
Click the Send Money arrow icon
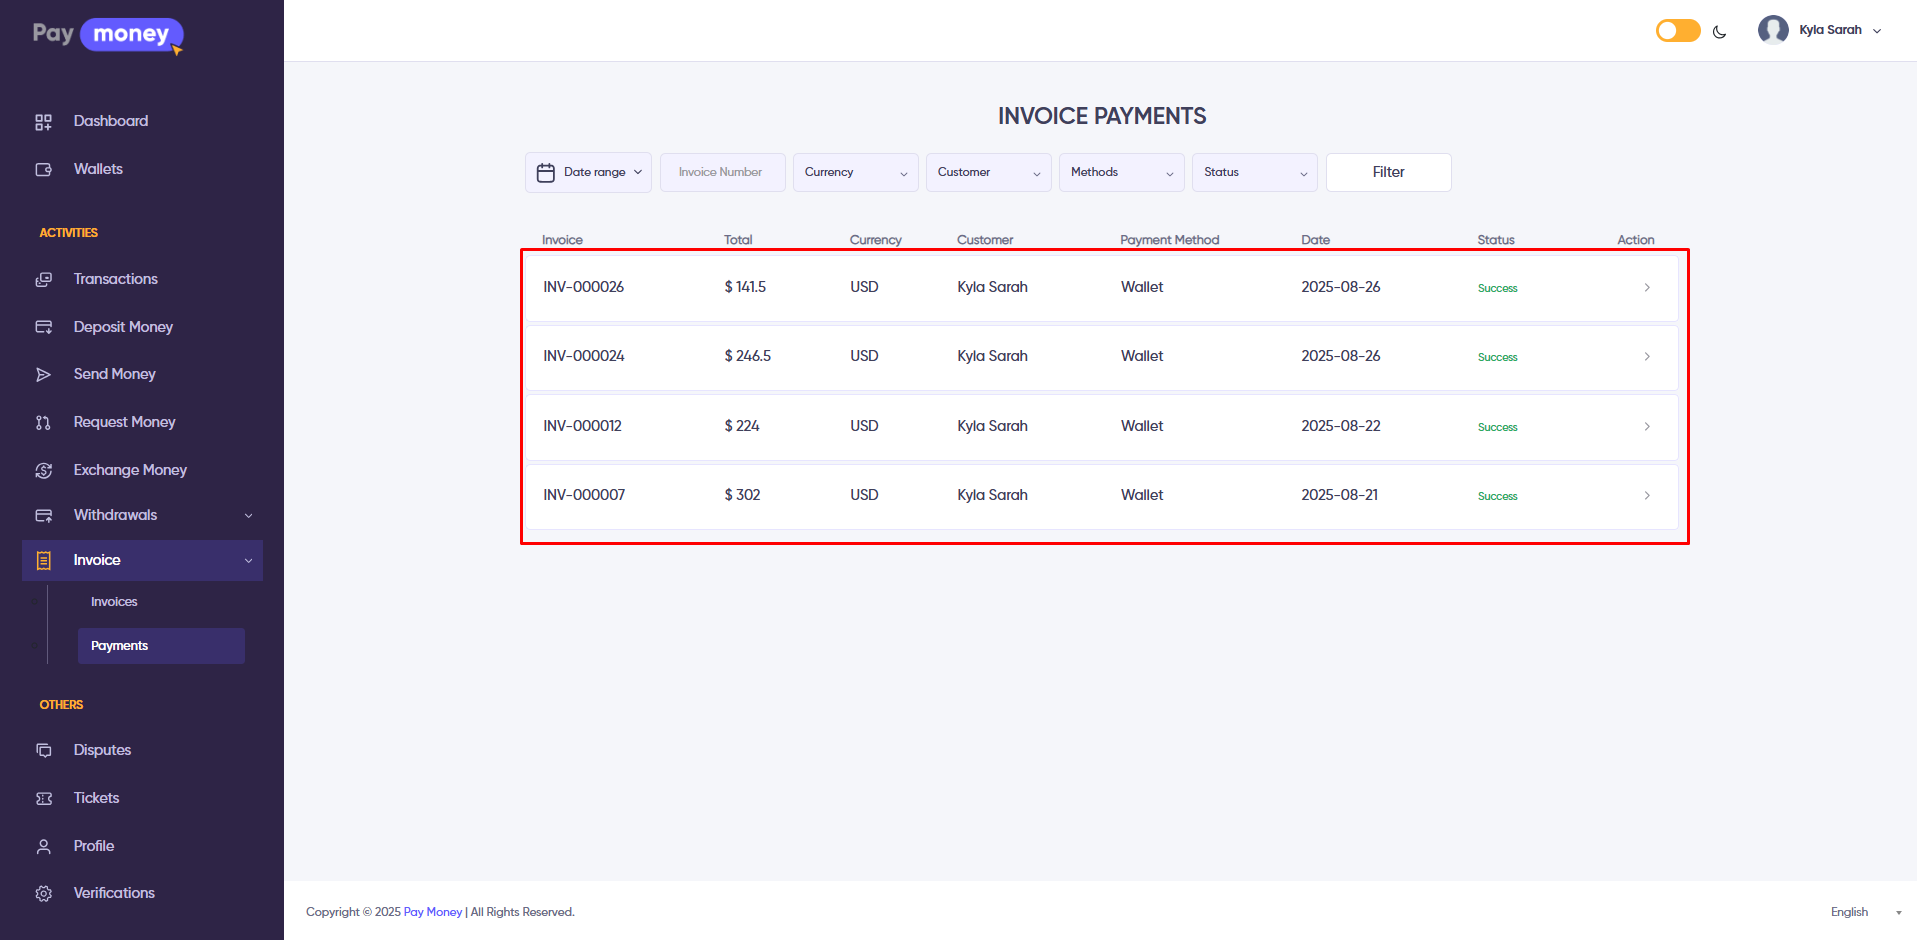pyautogui.click(x=43, y=375)
